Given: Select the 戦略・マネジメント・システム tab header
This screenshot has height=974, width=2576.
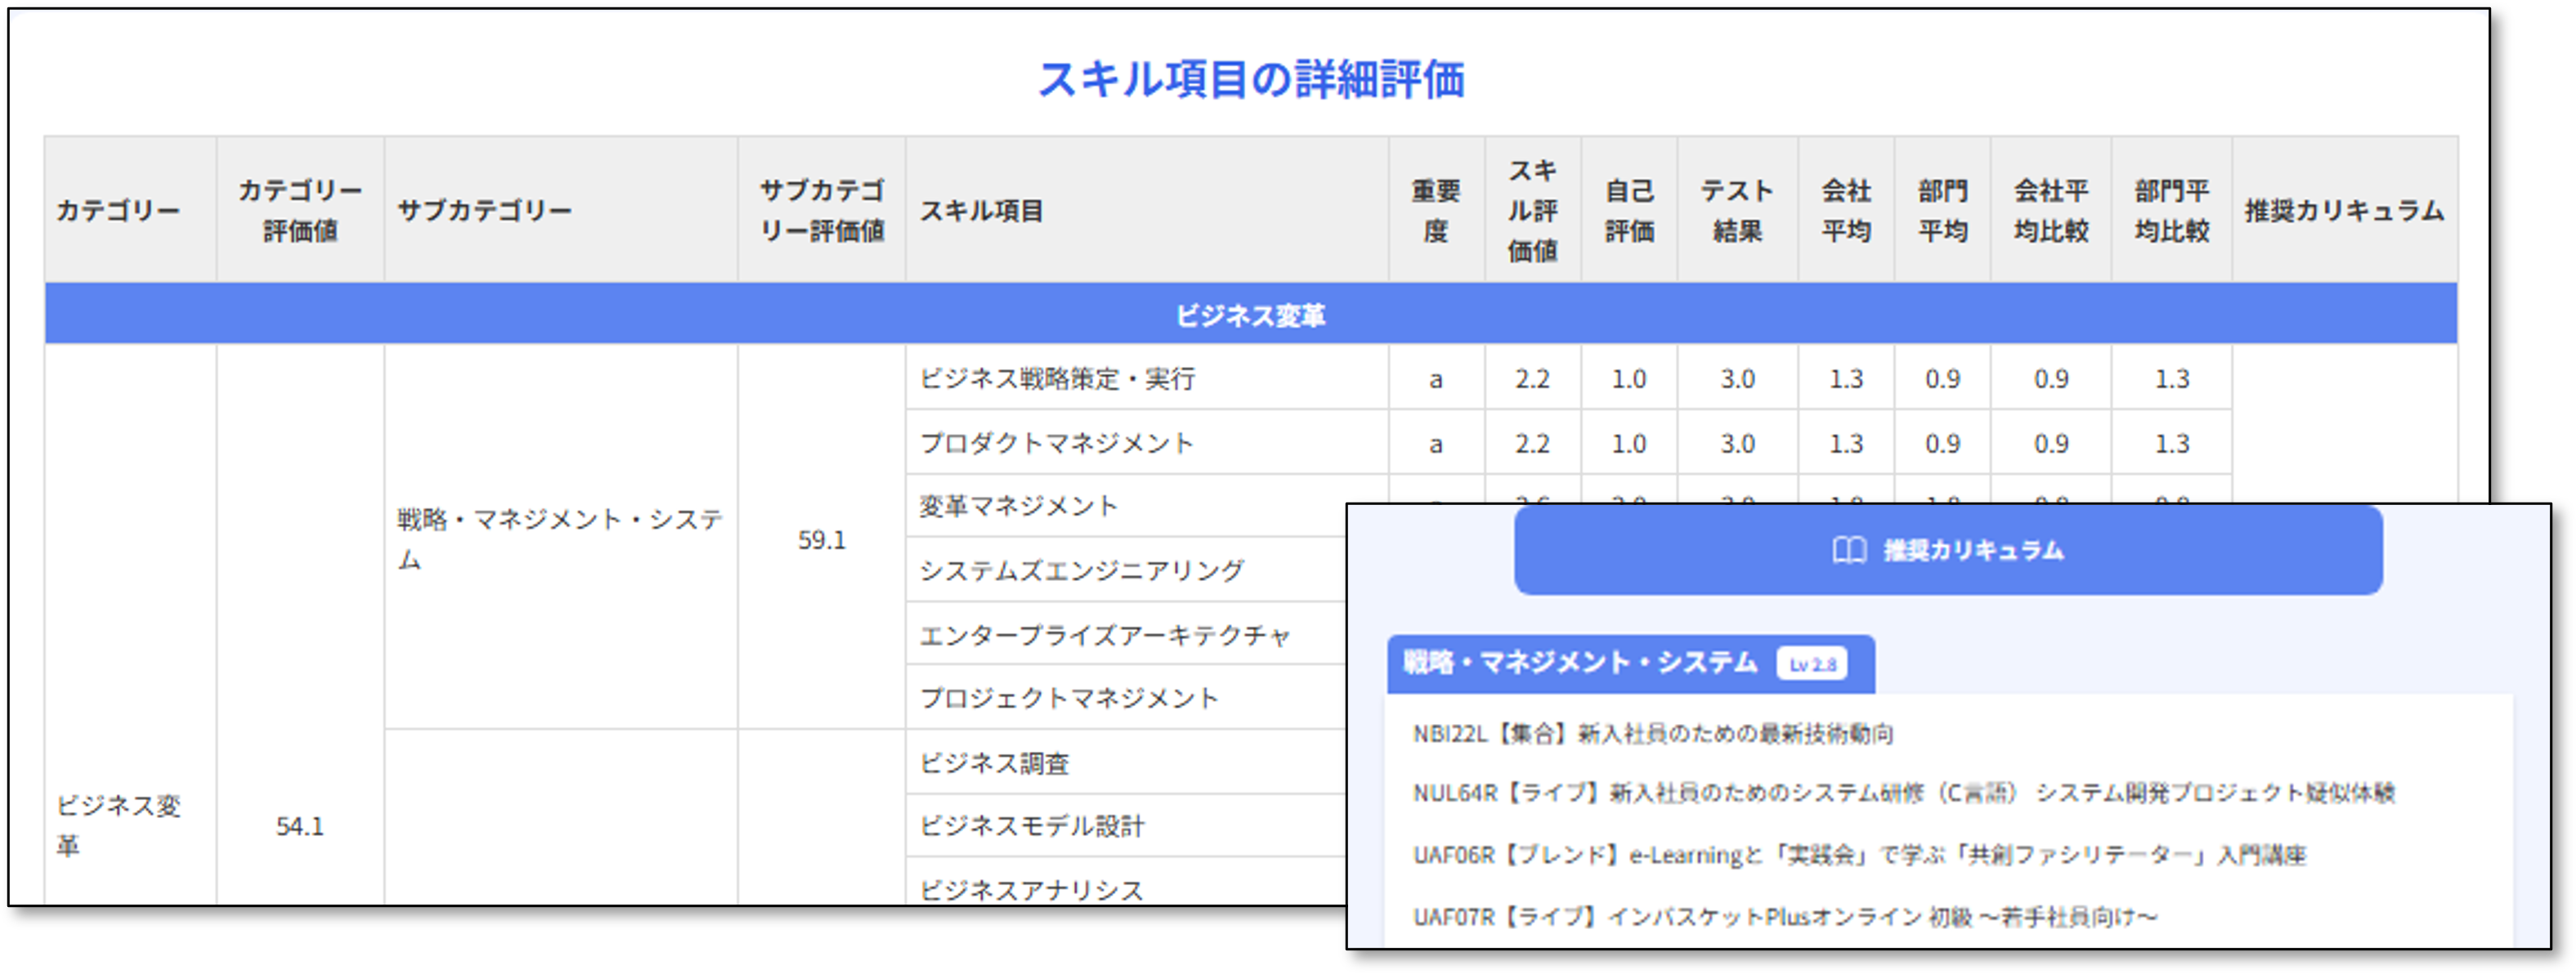Looking at the screenshot, I should click(x=1580, y=663).
